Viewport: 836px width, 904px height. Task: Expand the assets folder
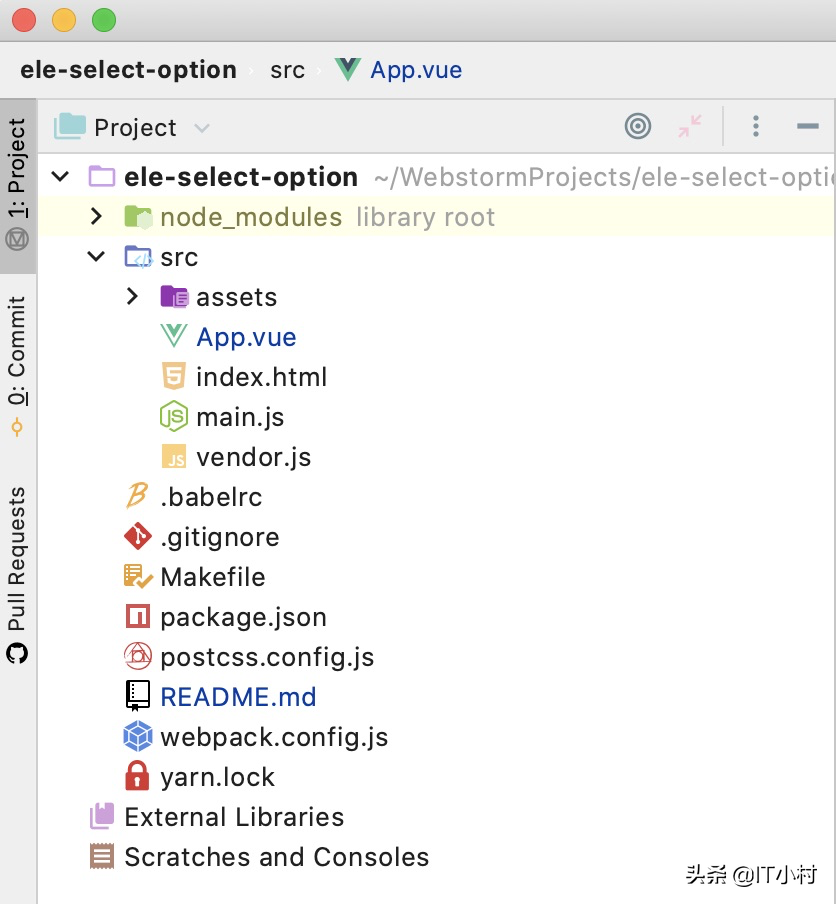click(132, 296)
